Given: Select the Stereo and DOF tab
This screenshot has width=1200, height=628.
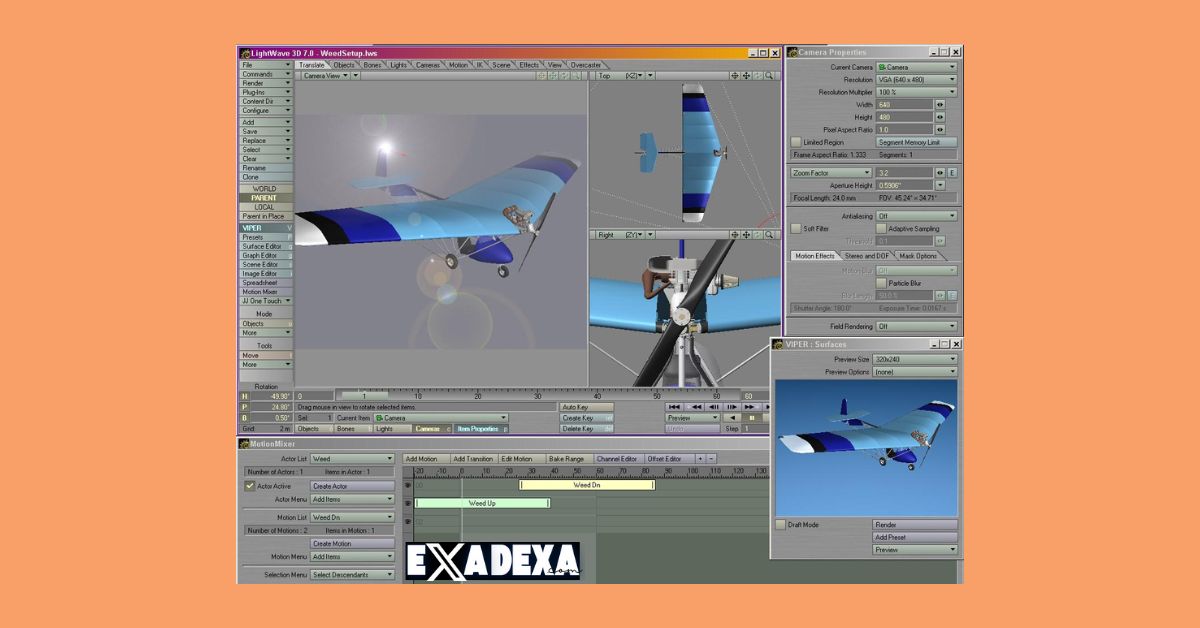Looking at the screenshot, I should click(x=866, y=256).
